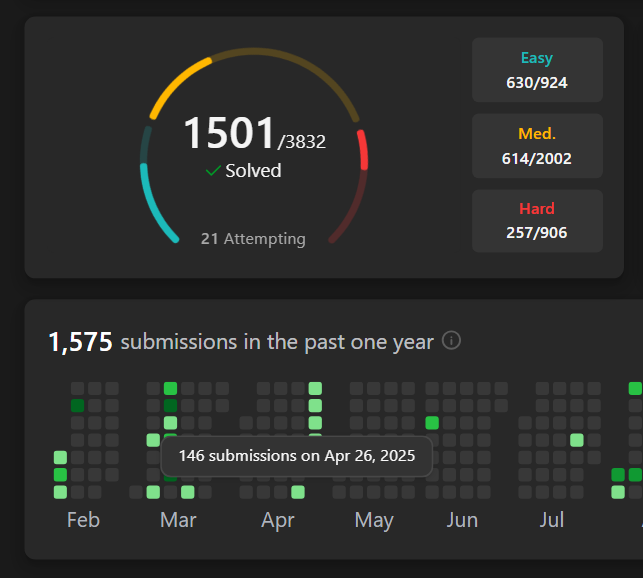
Task: Click the '146 submissions on Apr 26, 2025' tooltip
Action: pyautogui.click(x=297, y=456)
